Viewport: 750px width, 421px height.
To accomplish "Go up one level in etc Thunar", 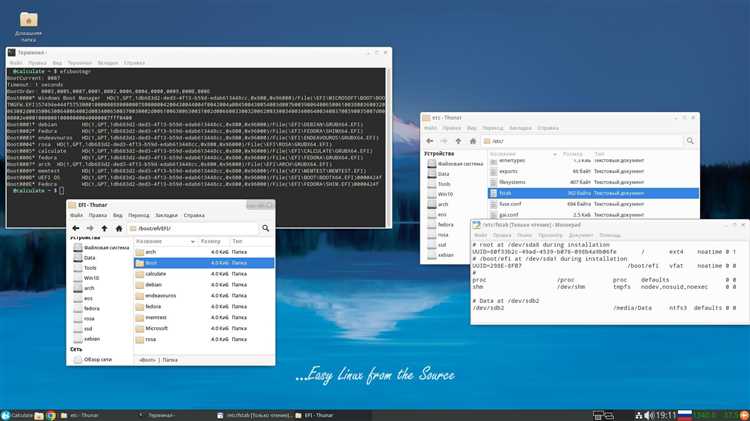I will tap(458, 141).
